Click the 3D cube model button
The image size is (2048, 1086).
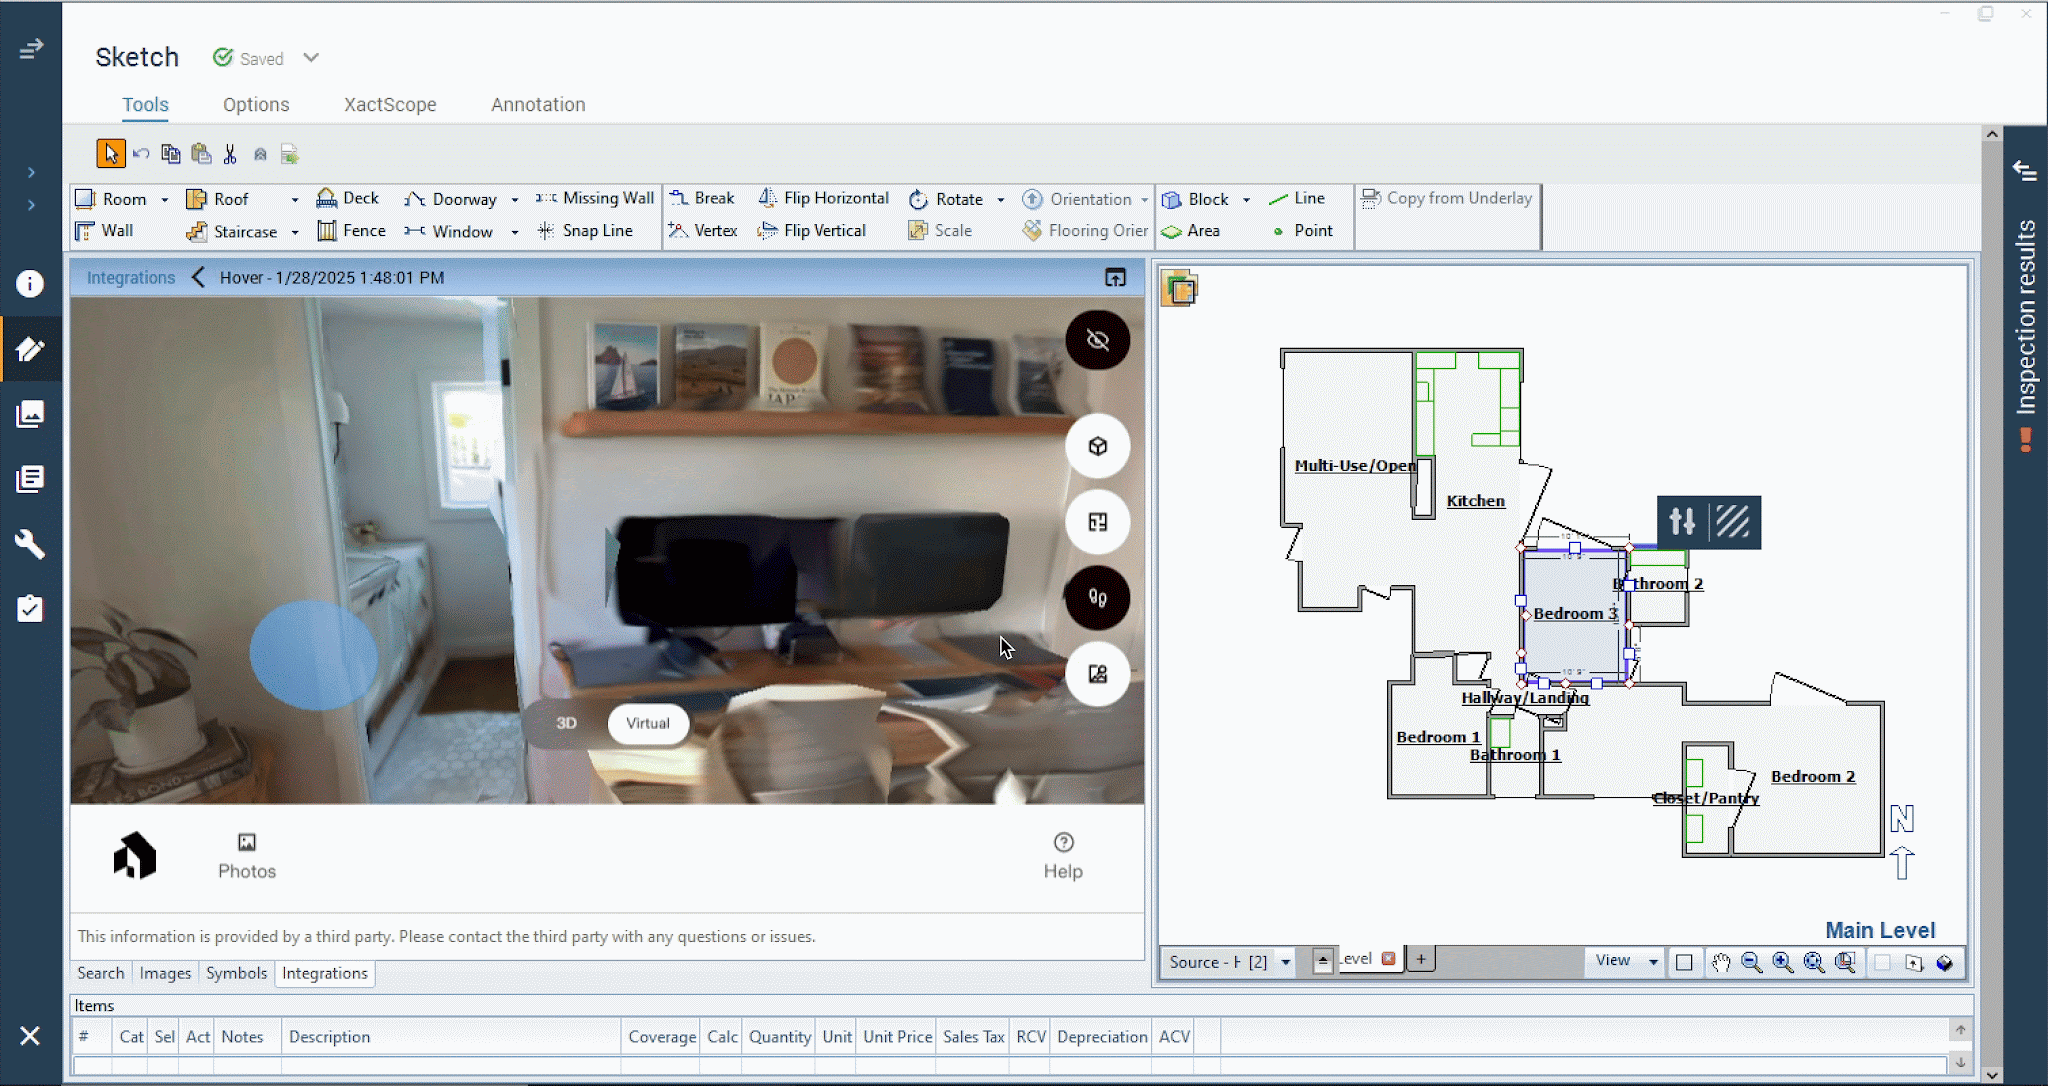pos(1098,446)
